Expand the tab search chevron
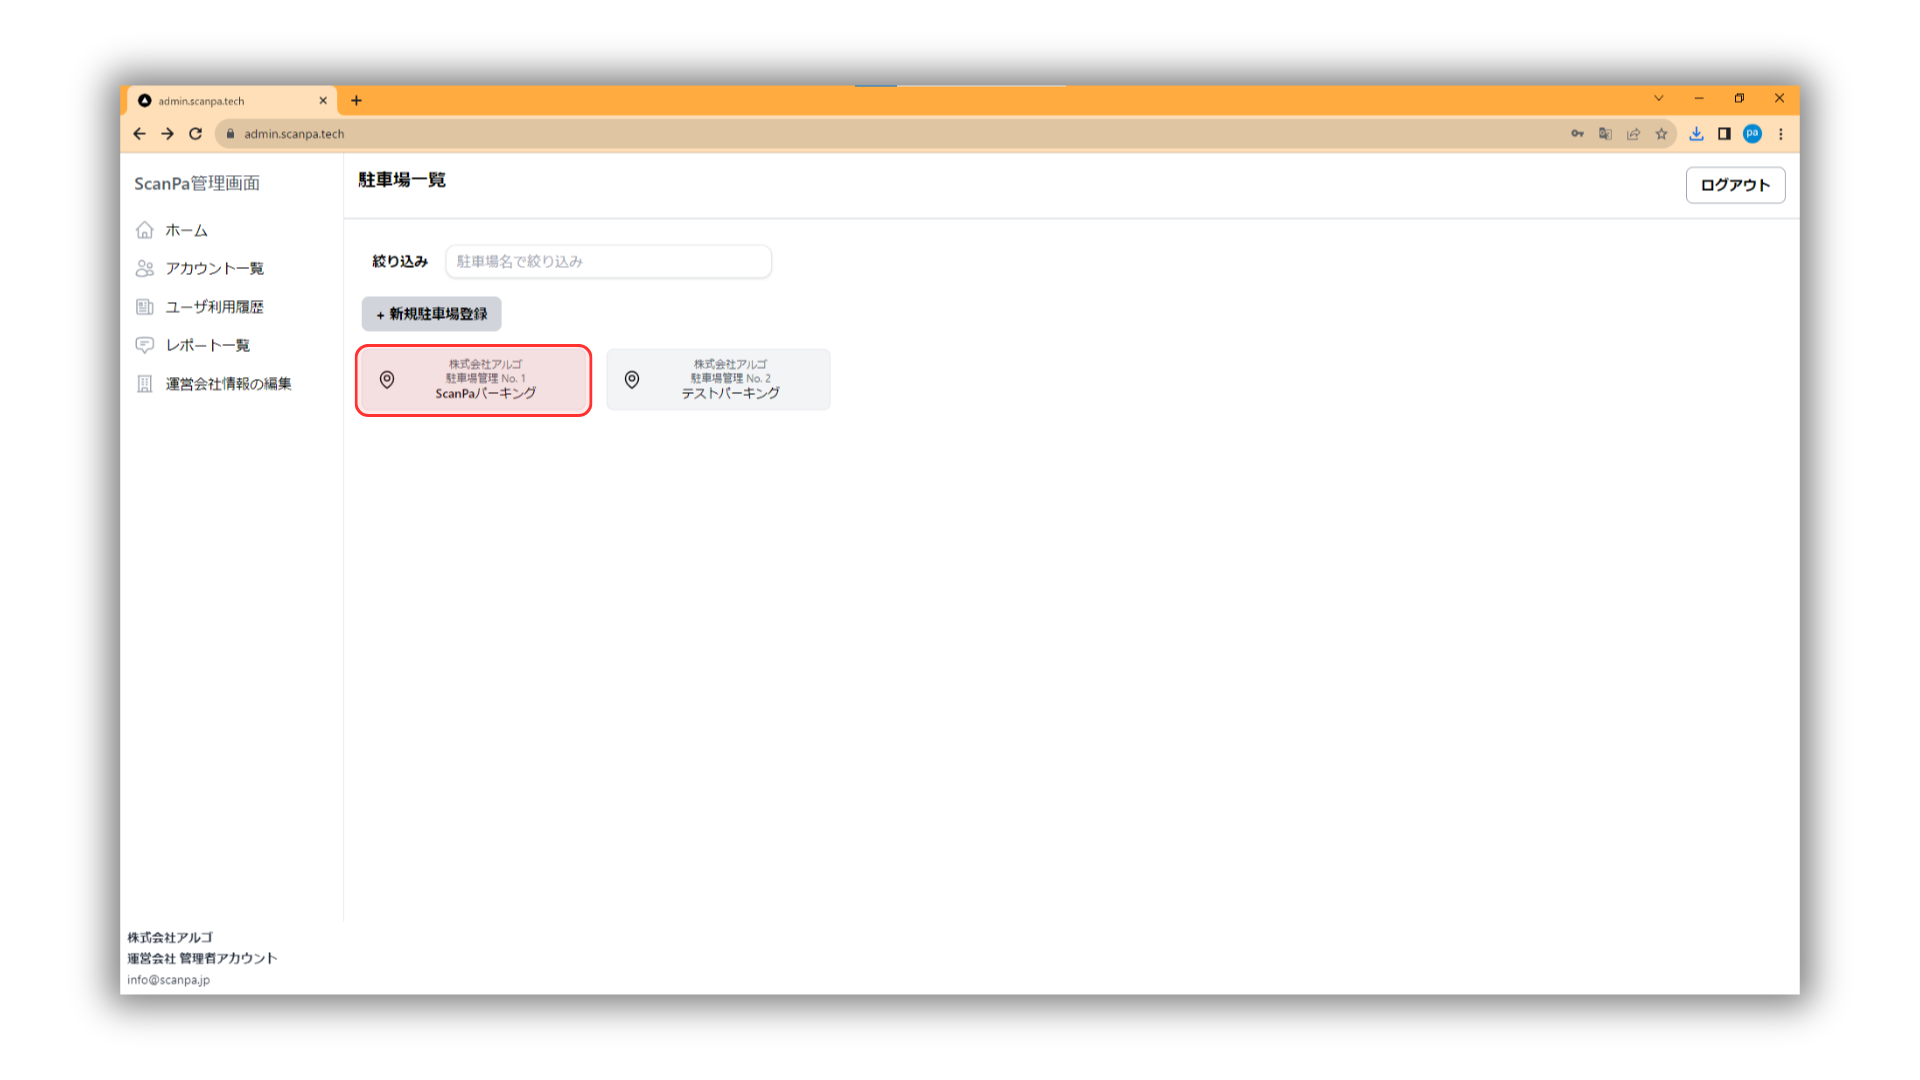Image resolution: width=1920 pixels, height=1080 pixels. 1659,98
